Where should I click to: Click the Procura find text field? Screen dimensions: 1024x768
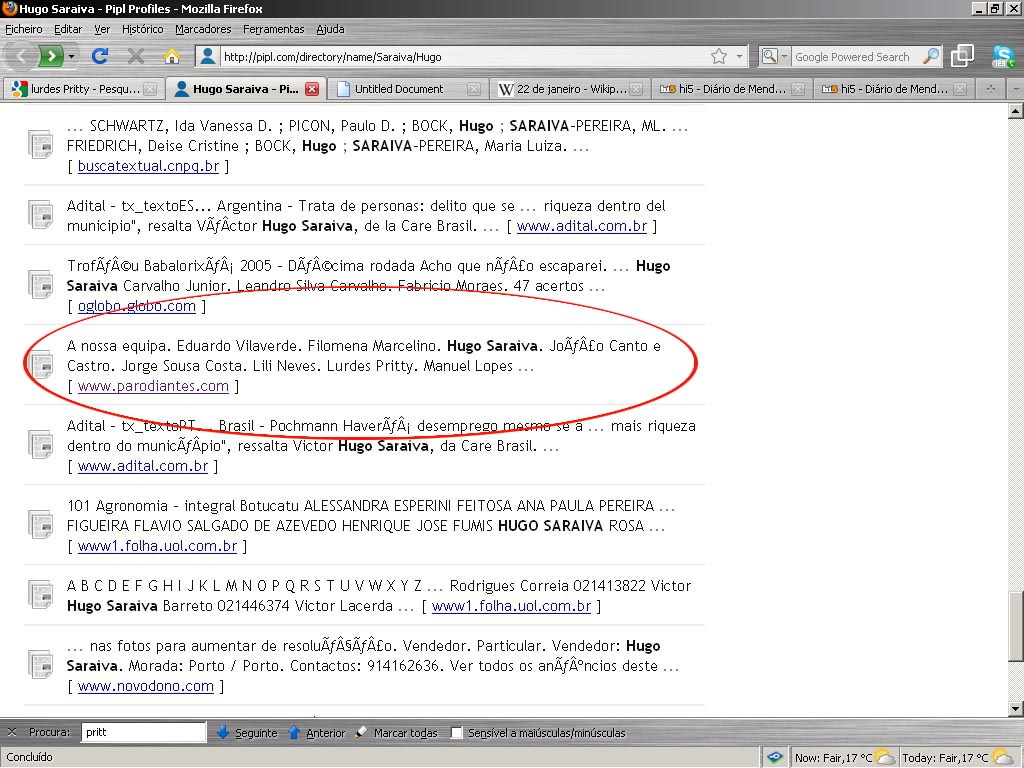coord(143,732)
